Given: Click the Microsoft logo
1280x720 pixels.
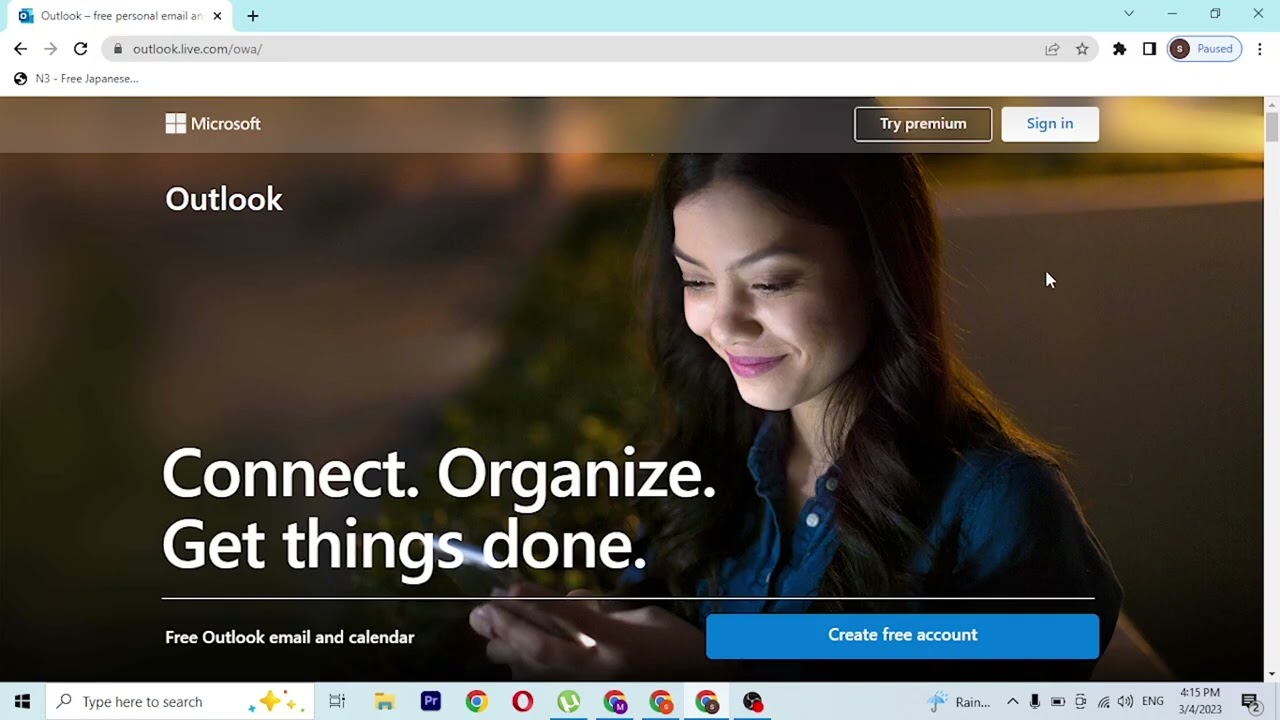Looking at the screenshot, I should coord(213,124).
